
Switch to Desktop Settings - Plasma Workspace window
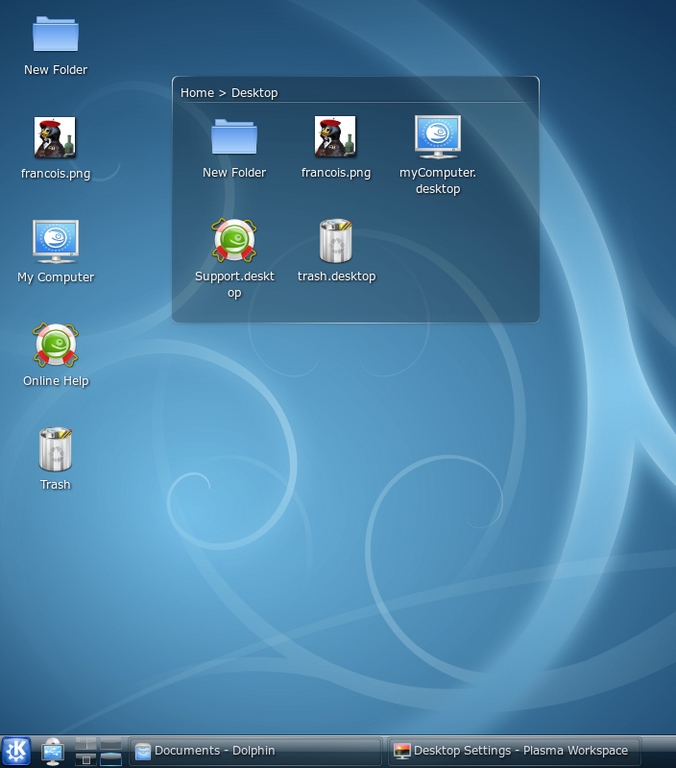click(x=512, y=751)
